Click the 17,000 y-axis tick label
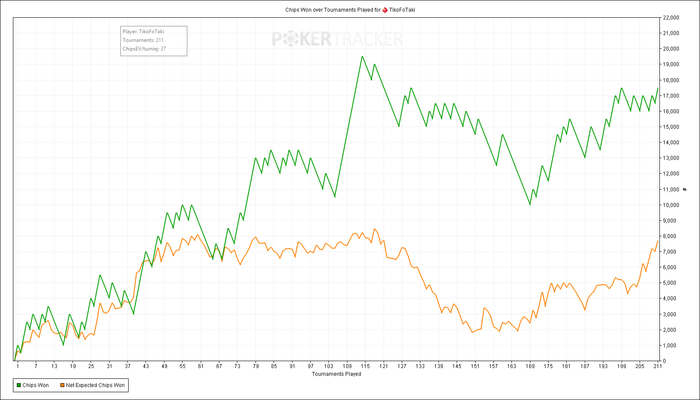The image size is (700, 400). (670, 96)
